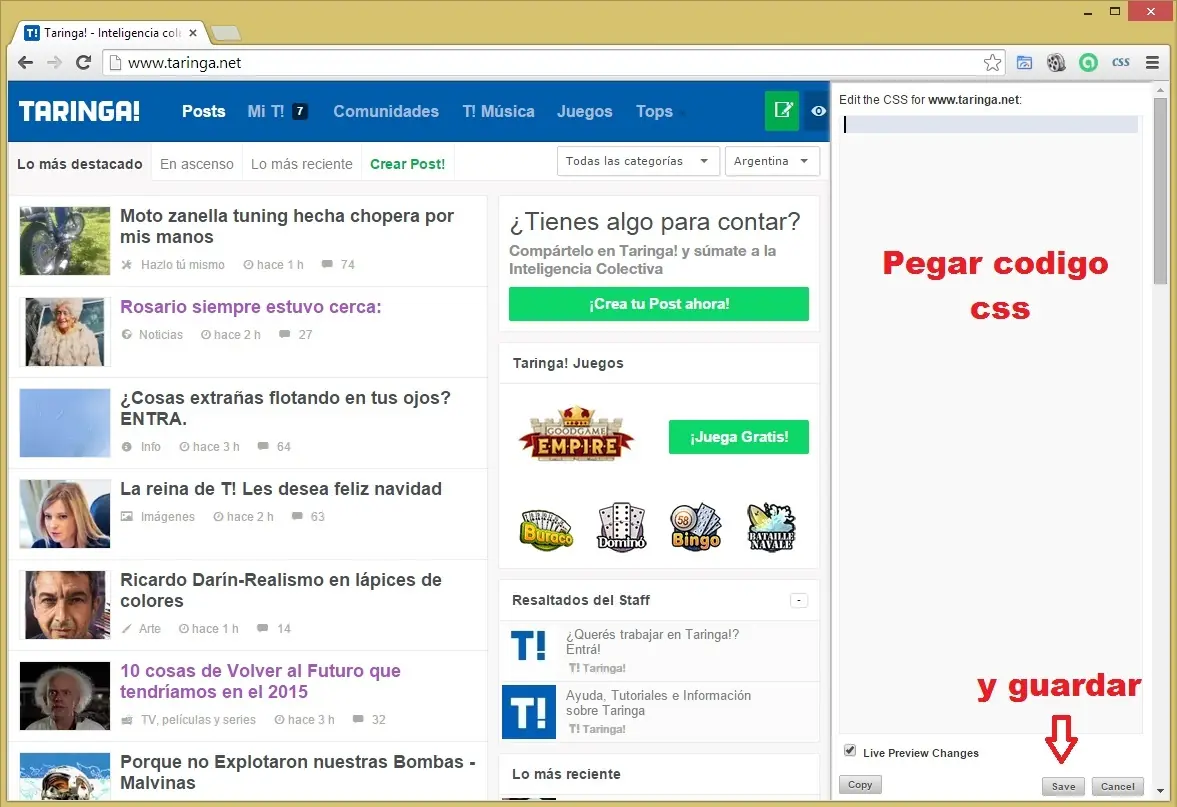Click Mi T! notification badge 7

point(300,111)
